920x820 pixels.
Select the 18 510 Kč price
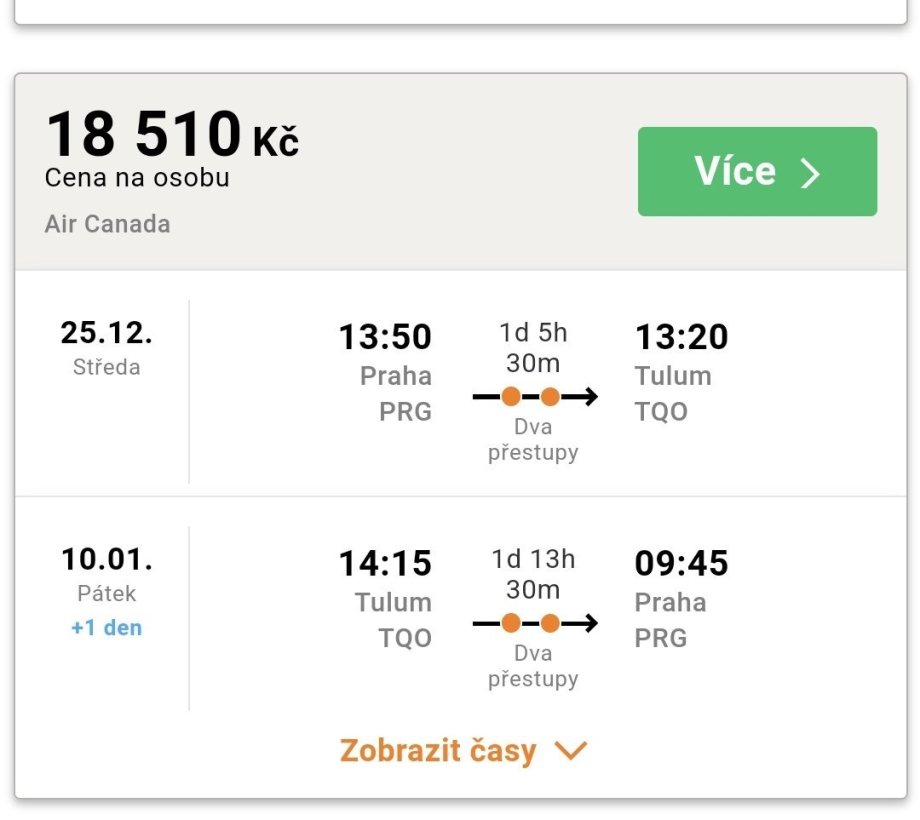[x=172, y=135]
